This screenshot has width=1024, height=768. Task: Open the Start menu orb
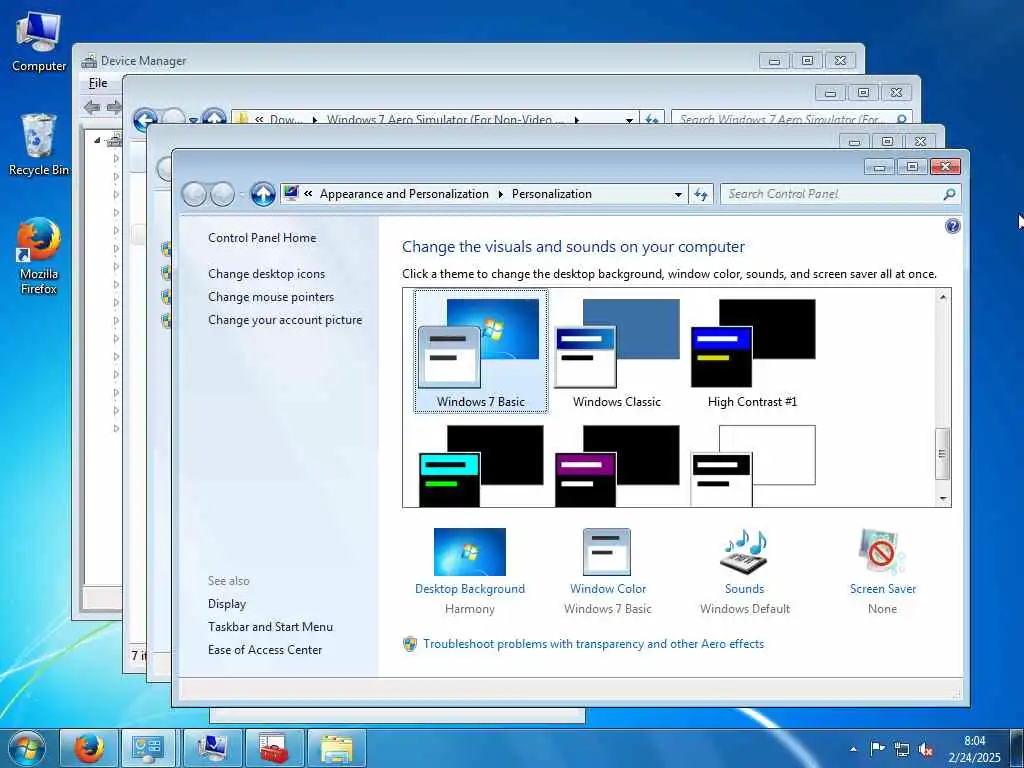click(27, 748)
